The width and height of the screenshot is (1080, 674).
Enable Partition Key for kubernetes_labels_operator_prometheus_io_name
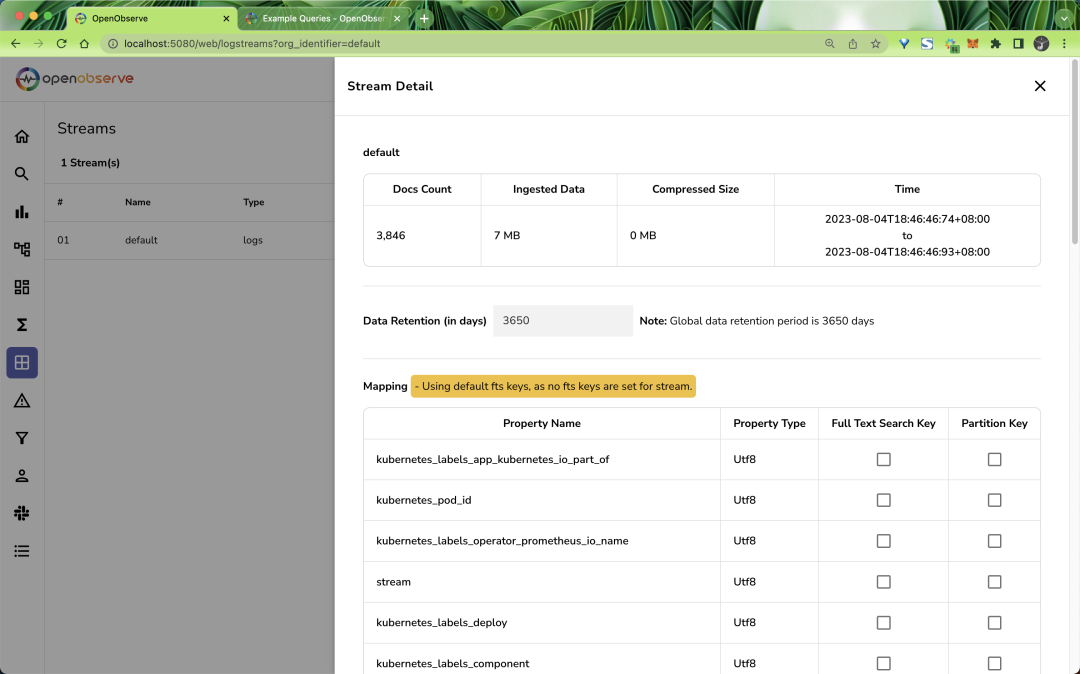(995, 541)
